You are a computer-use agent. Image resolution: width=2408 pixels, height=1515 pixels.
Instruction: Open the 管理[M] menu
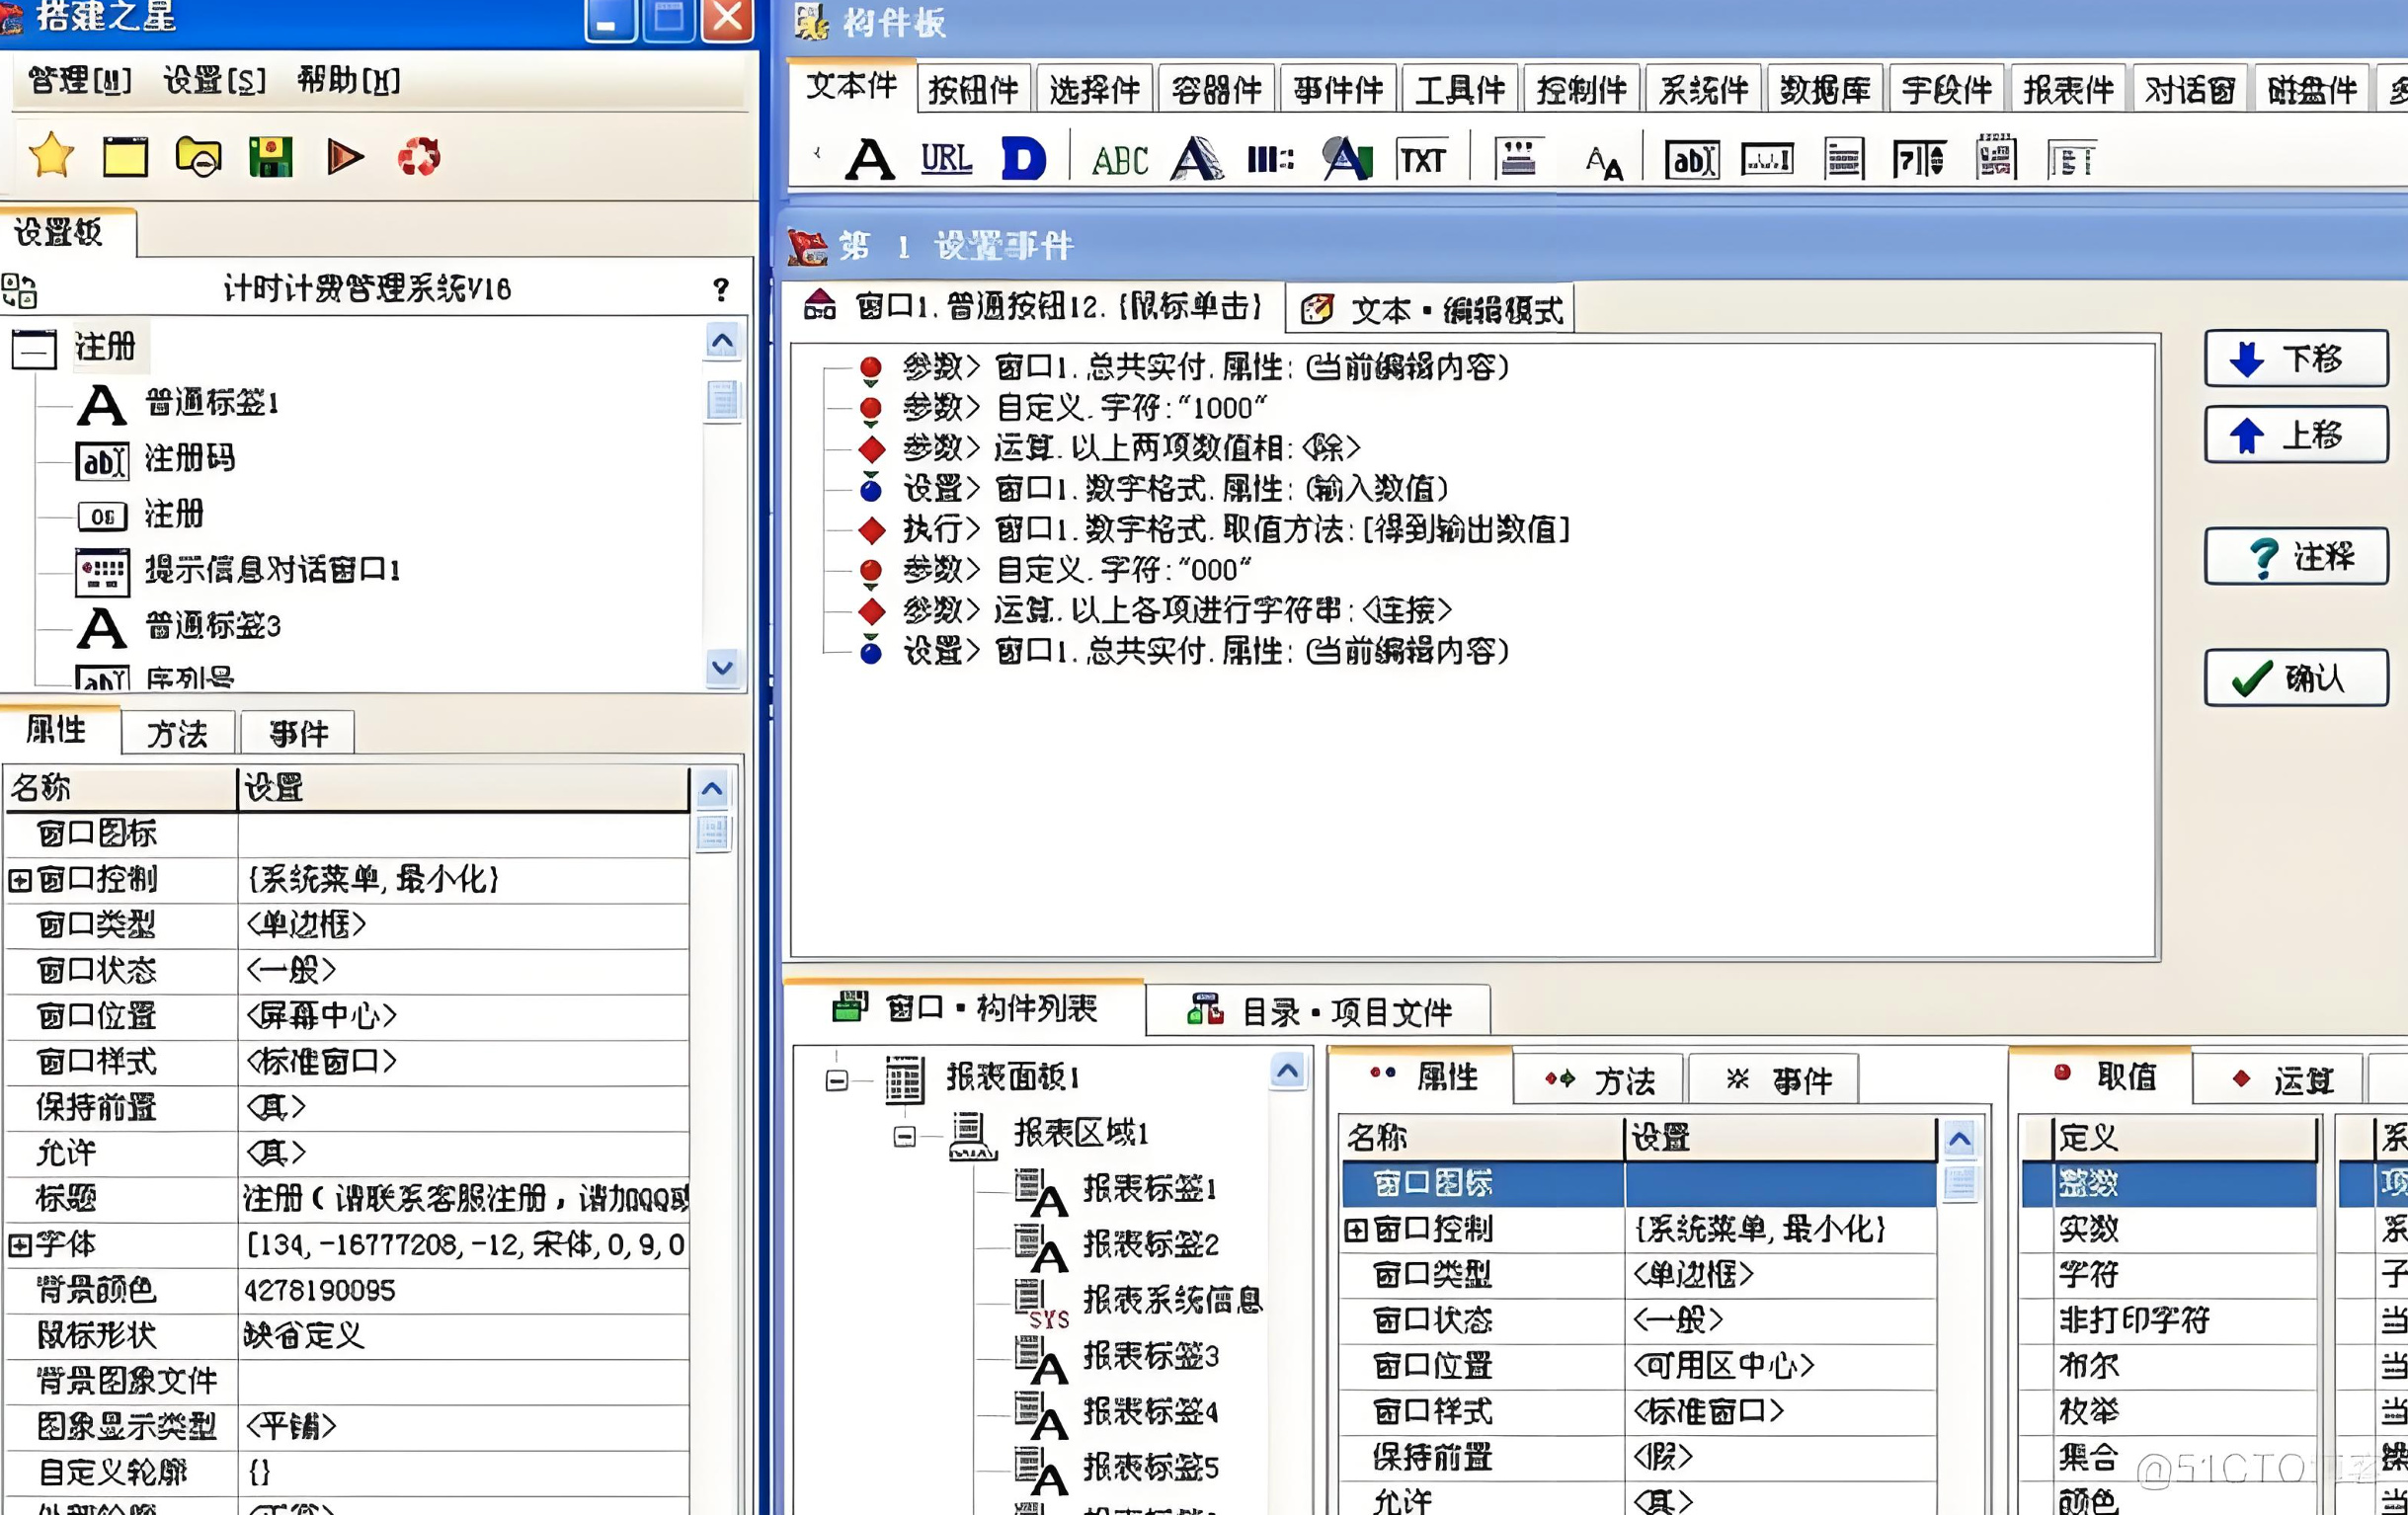coord(80,80)
